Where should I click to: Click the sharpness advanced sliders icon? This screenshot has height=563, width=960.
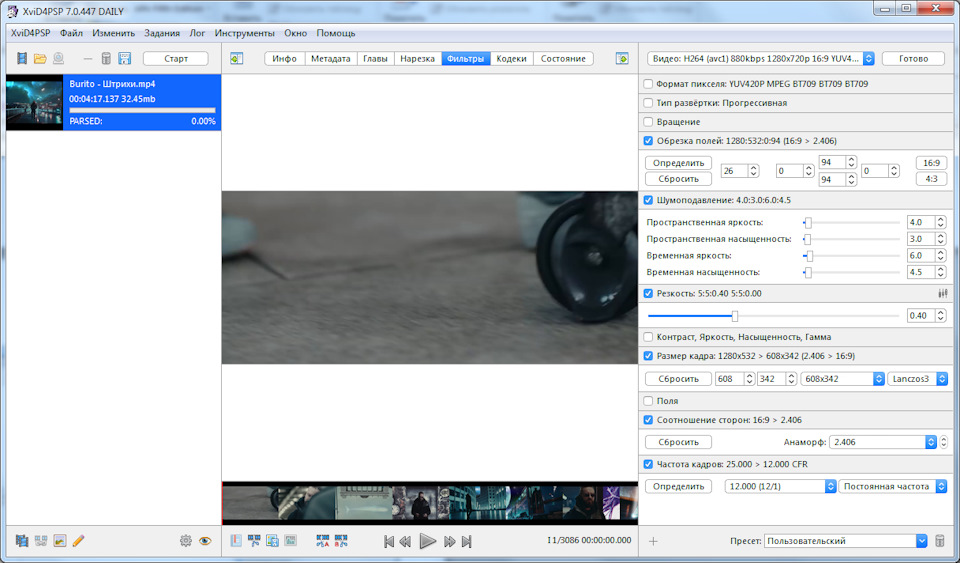coord(942,294)
